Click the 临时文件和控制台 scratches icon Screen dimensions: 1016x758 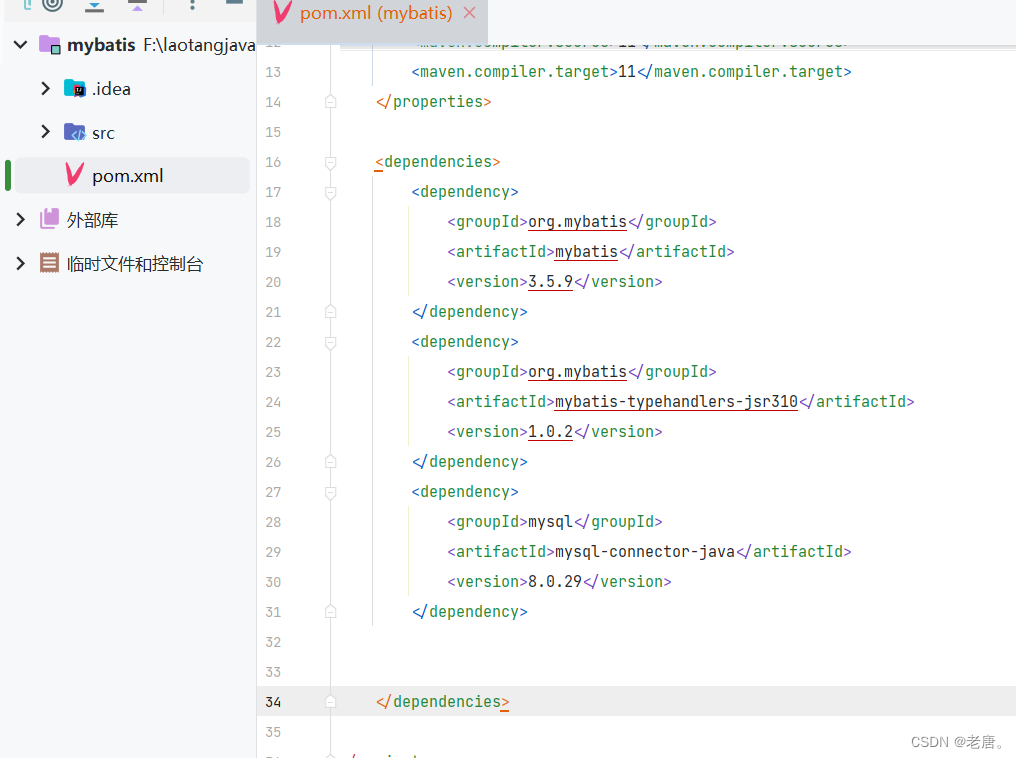click(49, 263)
